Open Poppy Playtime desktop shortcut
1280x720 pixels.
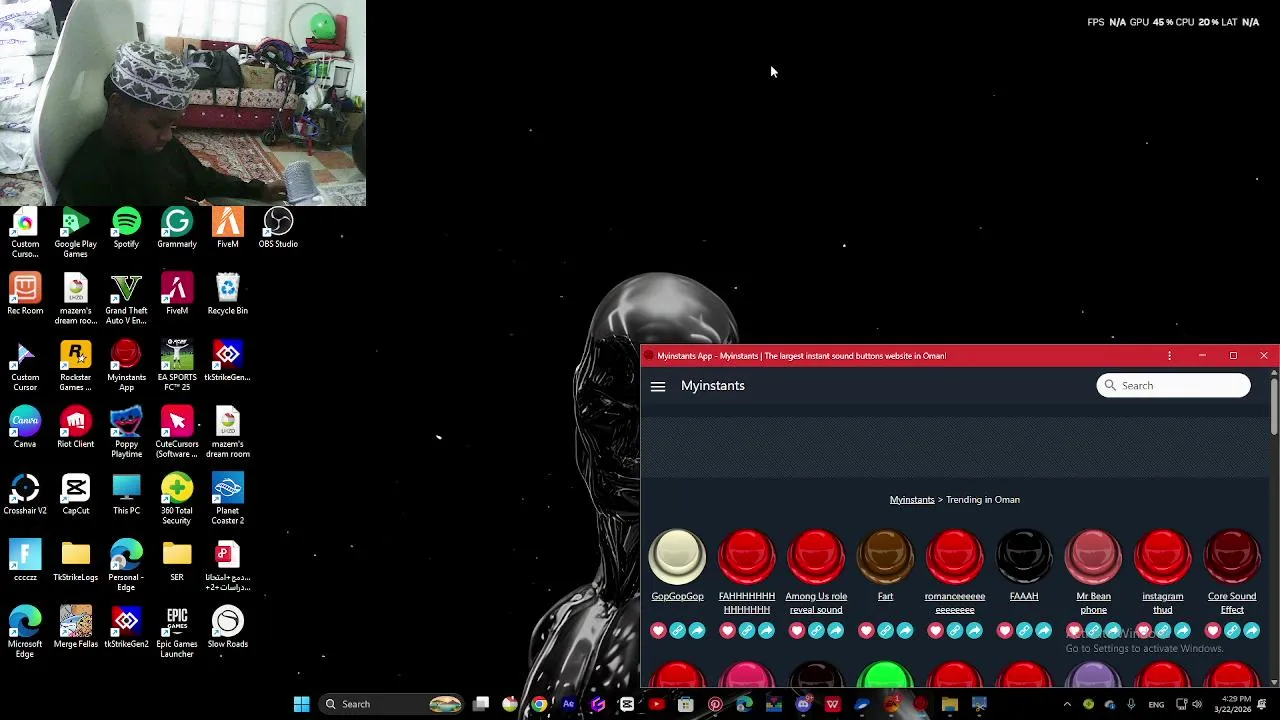click(x=126, y=433)
